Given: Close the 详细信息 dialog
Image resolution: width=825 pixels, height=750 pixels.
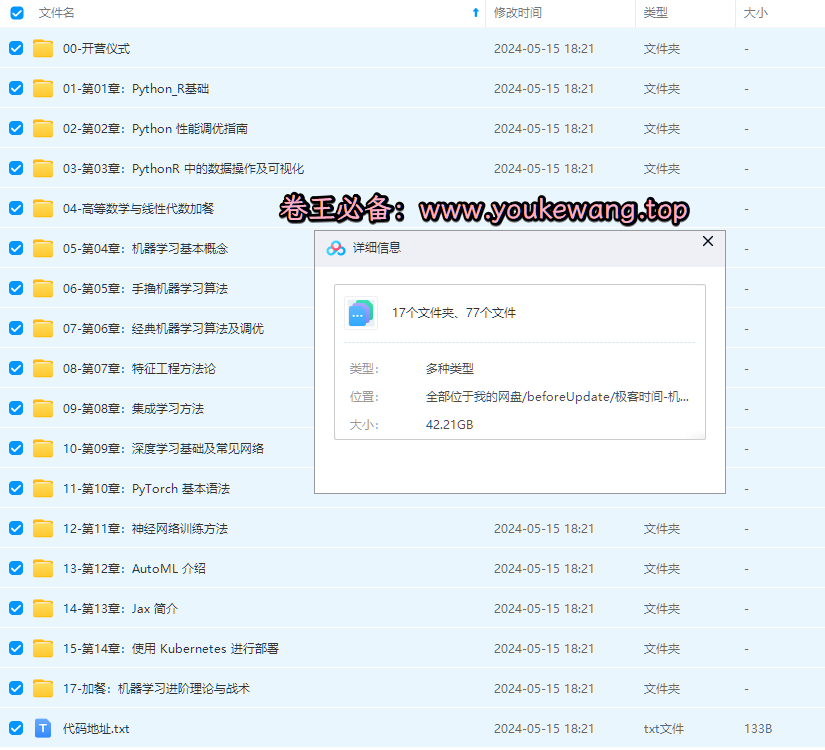Looking at the screenshot, I should [x=708, y=241].
